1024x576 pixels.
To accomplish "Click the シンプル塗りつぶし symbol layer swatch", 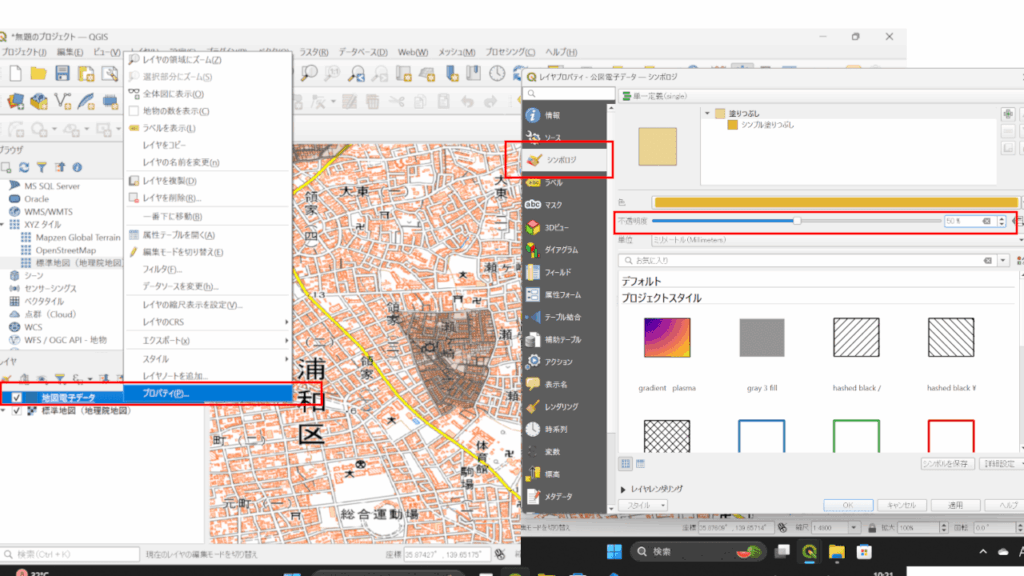I will (x=733, y=125).
